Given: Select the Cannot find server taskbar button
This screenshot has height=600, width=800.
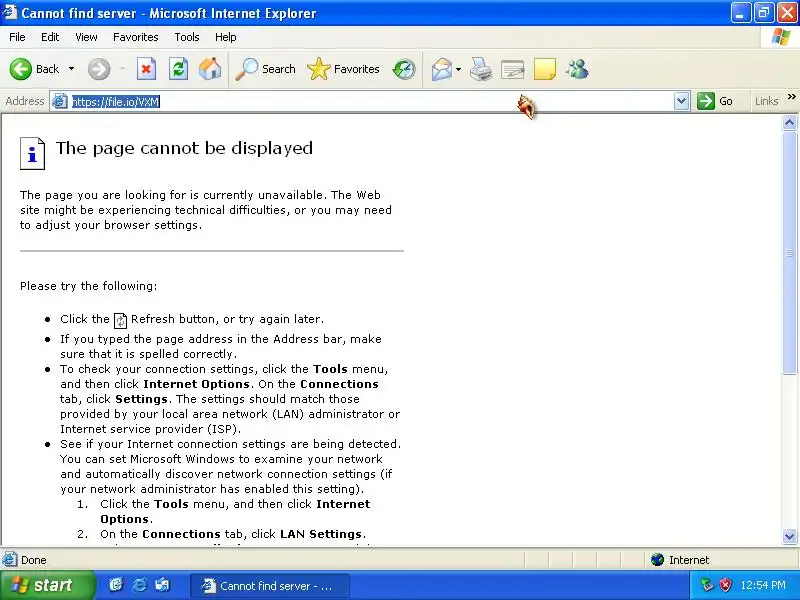Looking at the screenshot, I should (269, 586).
